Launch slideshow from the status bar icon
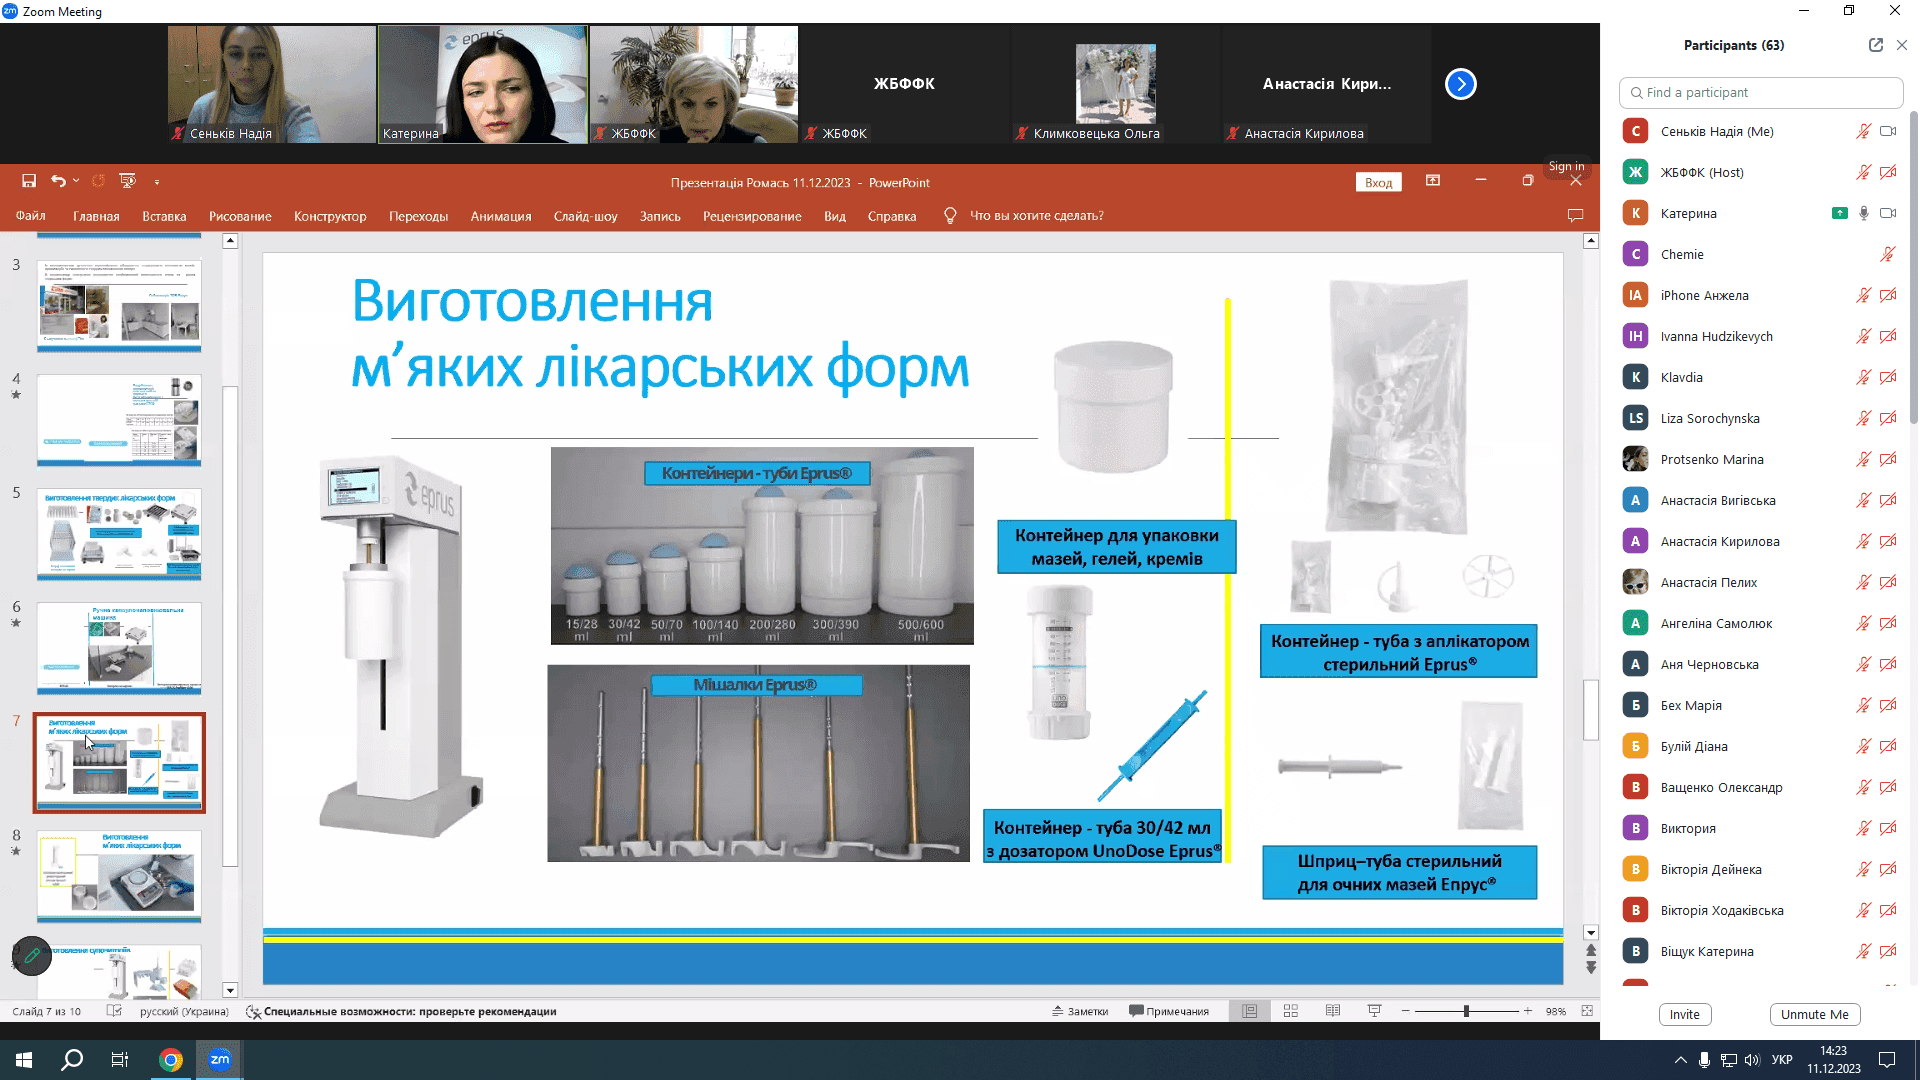 pos(1375,1011)
